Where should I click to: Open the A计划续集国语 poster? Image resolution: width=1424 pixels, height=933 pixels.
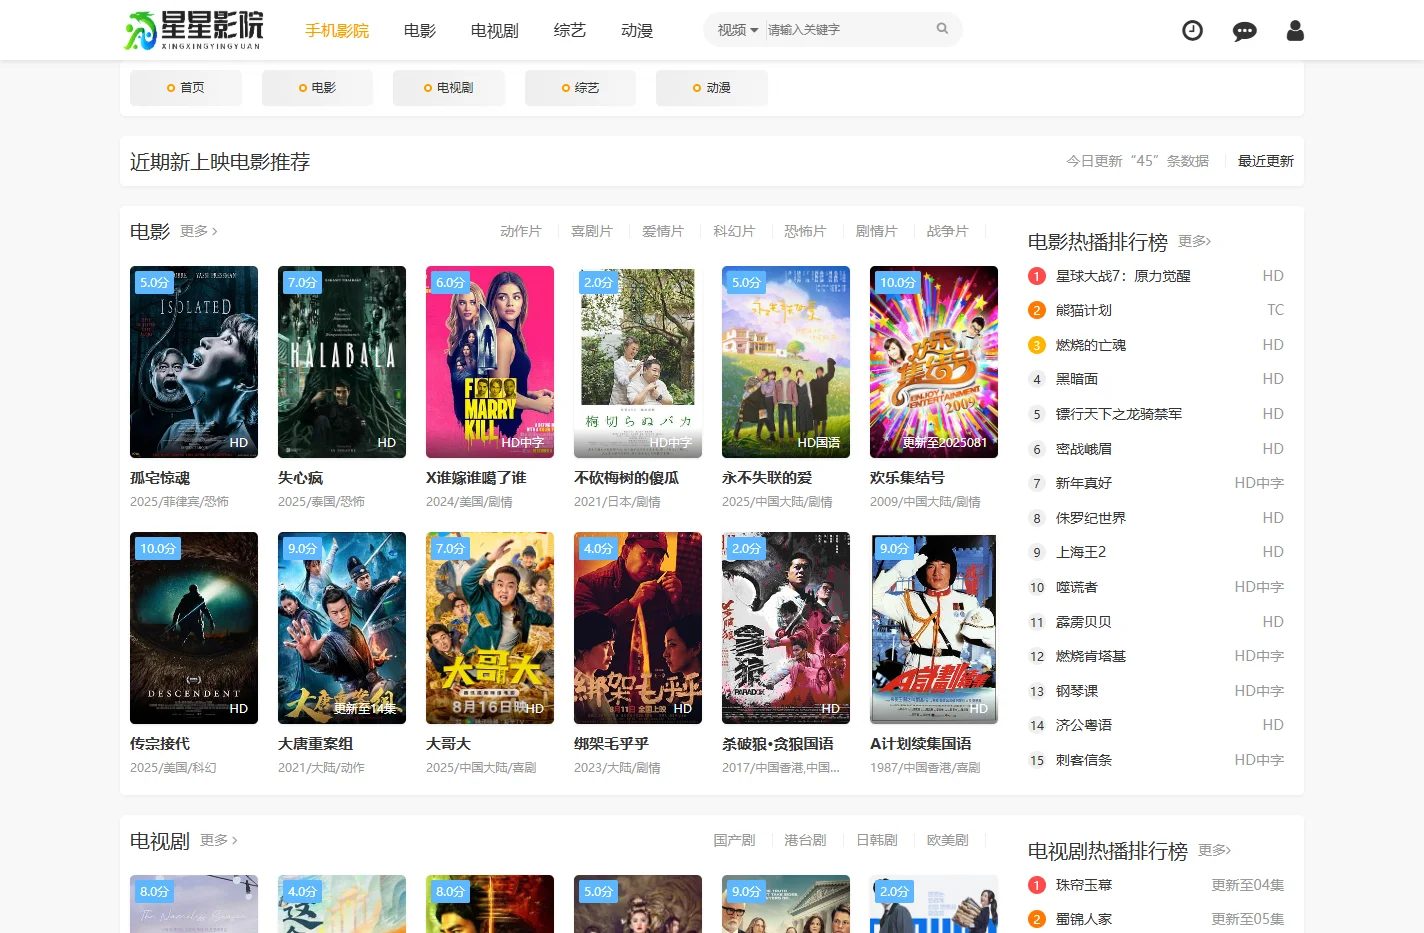(934, 628)
